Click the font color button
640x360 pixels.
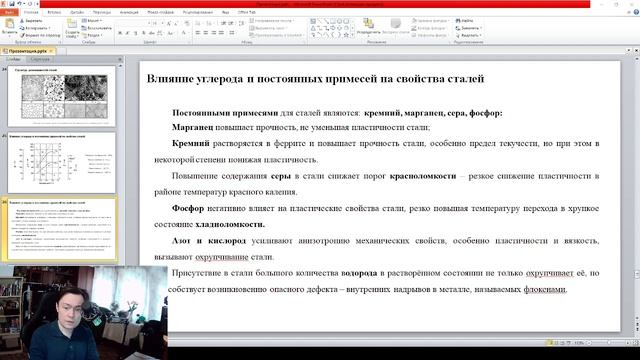pos(184,33)
